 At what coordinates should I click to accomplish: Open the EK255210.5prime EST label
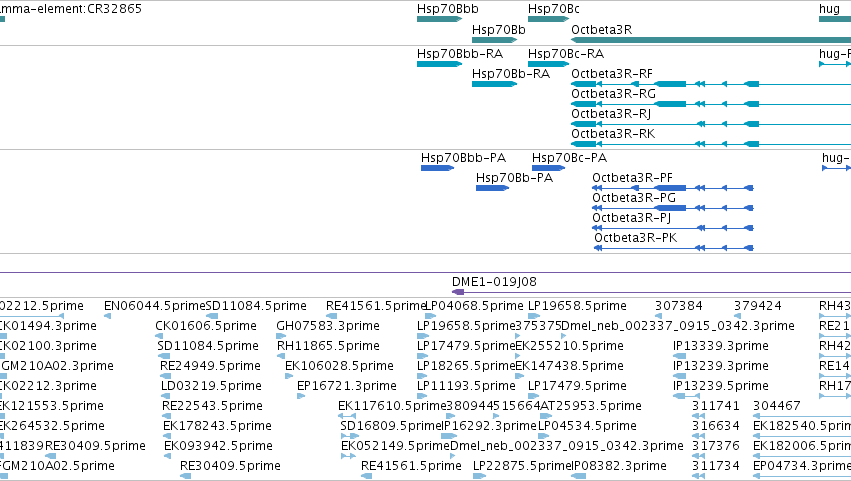[x=569, y=346]
